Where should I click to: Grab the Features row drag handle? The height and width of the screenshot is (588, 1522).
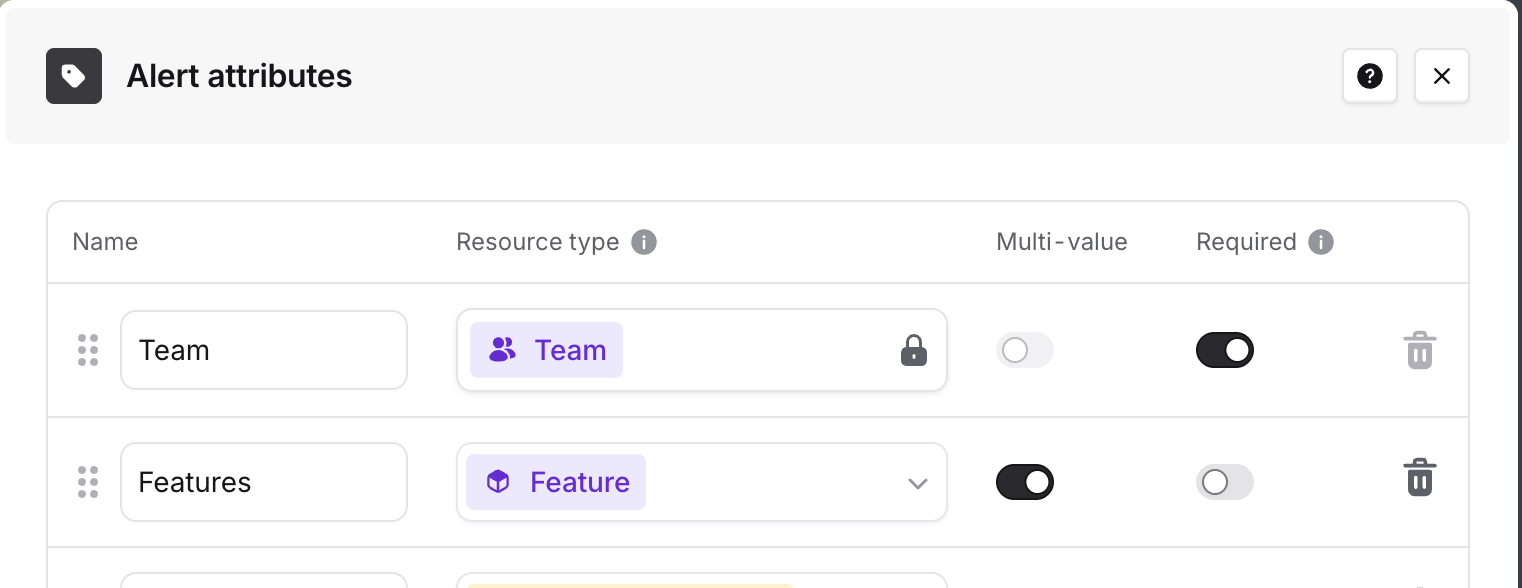pos(88,482)
